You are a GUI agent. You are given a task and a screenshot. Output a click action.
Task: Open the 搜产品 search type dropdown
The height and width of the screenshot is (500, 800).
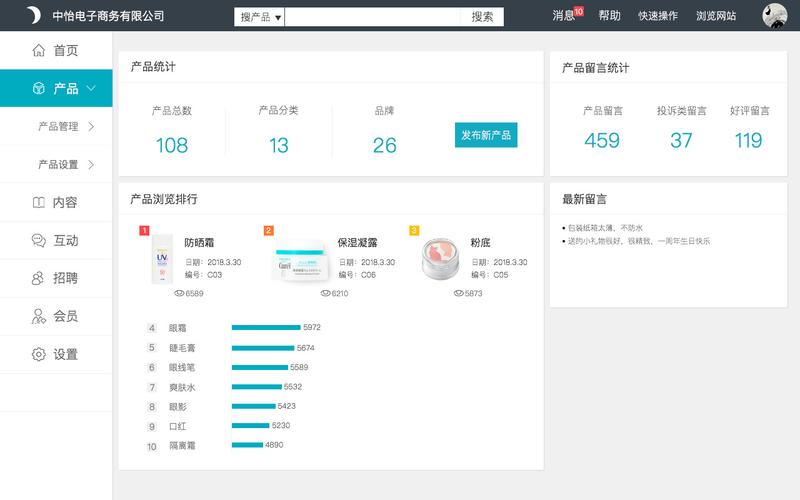click(260, 16)
